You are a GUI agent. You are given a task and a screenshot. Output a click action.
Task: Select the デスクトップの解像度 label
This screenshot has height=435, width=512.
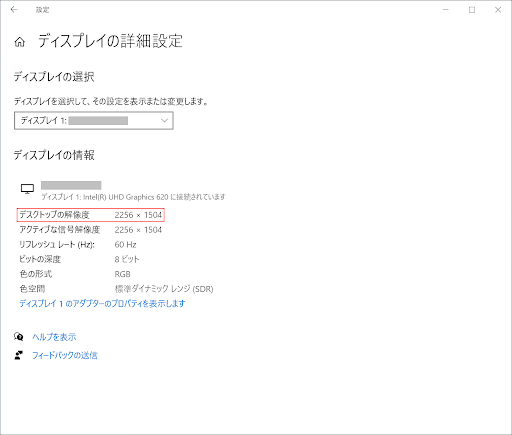click(54, 215)
